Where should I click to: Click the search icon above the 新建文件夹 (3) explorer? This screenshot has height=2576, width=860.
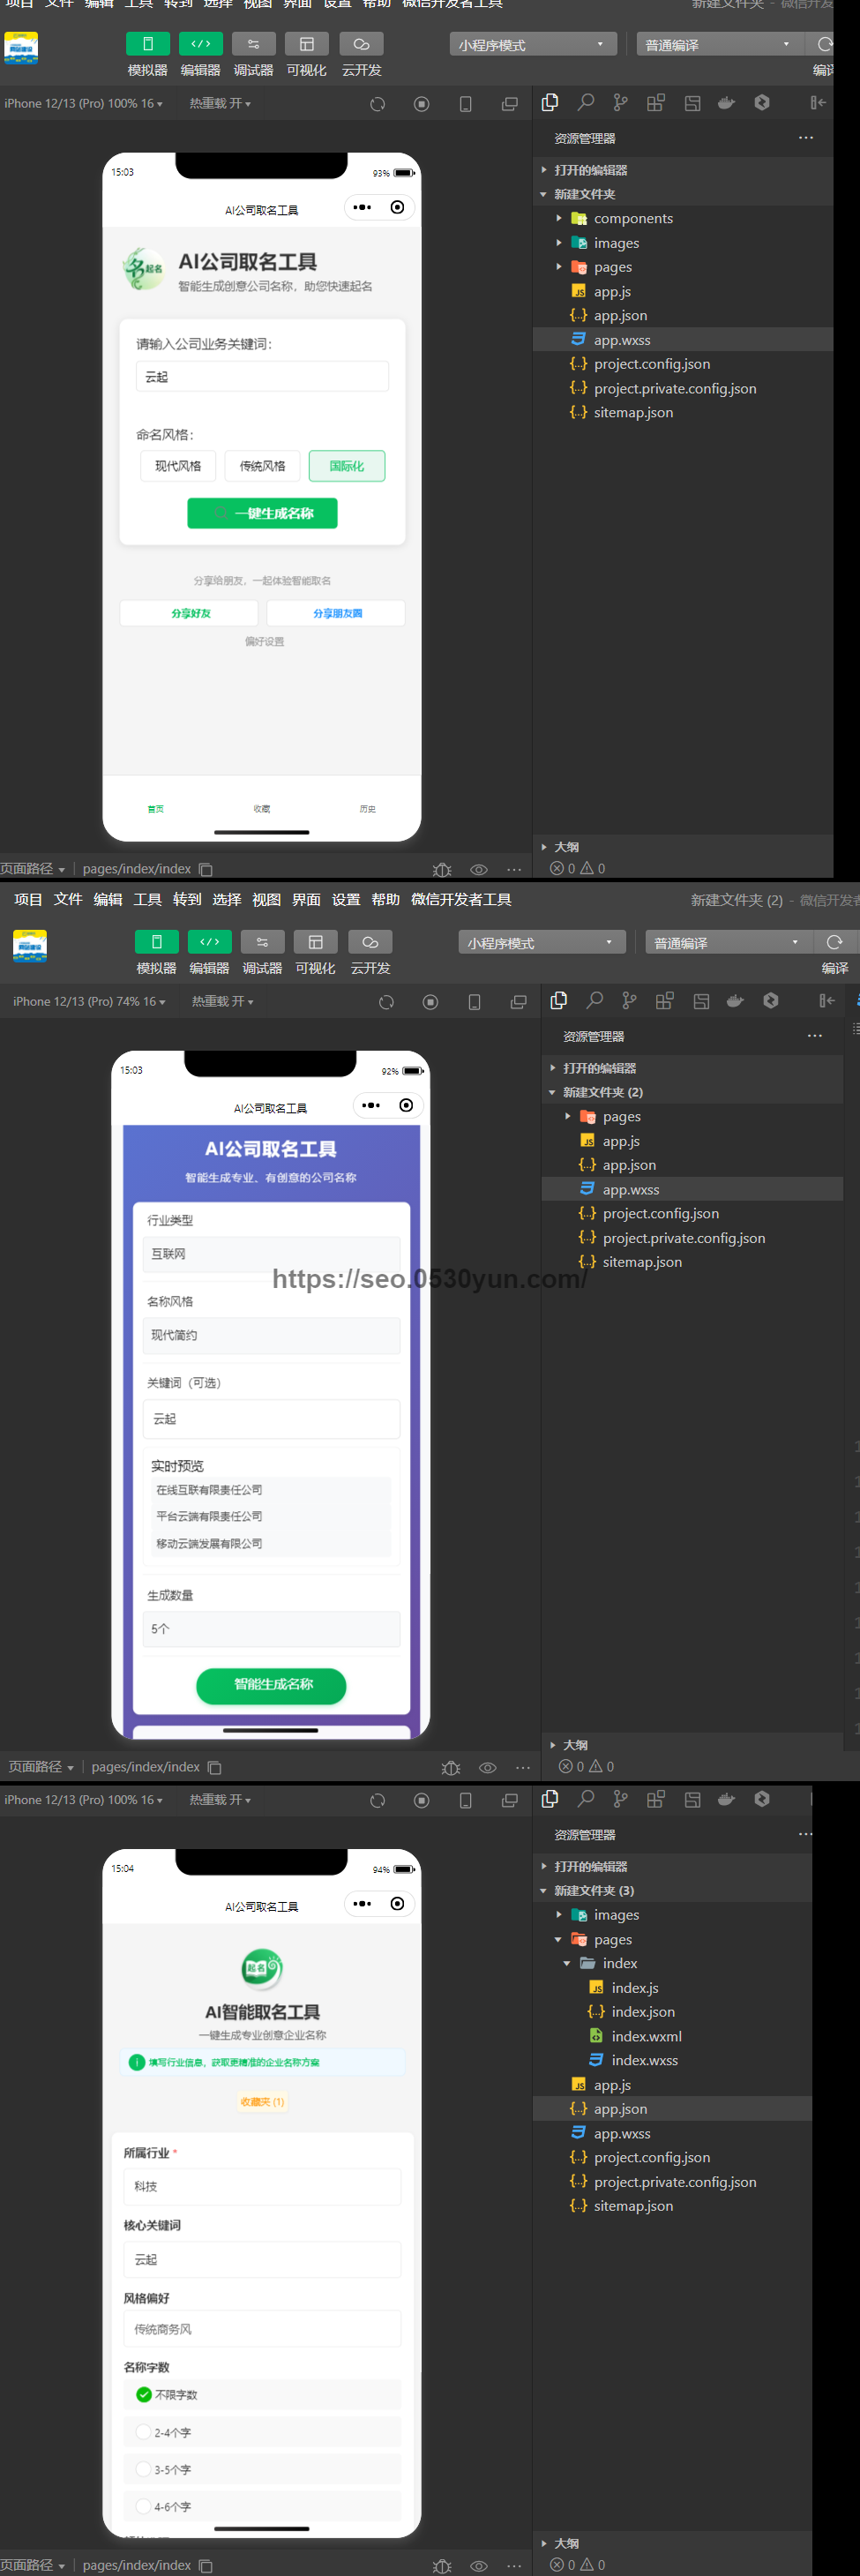(586, 1799)
